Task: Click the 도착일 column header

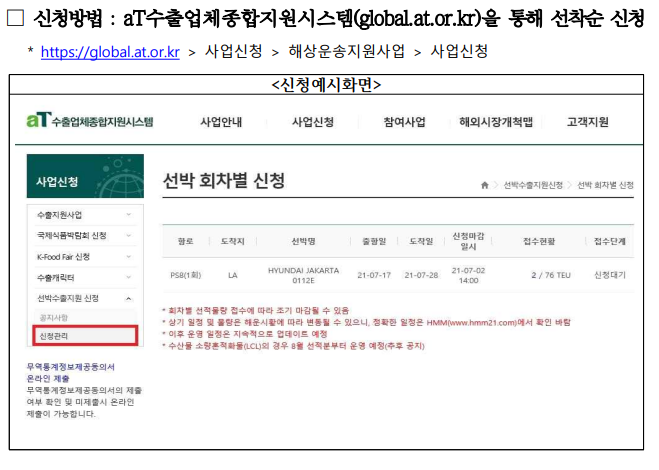Action: (x=421, y=241)
